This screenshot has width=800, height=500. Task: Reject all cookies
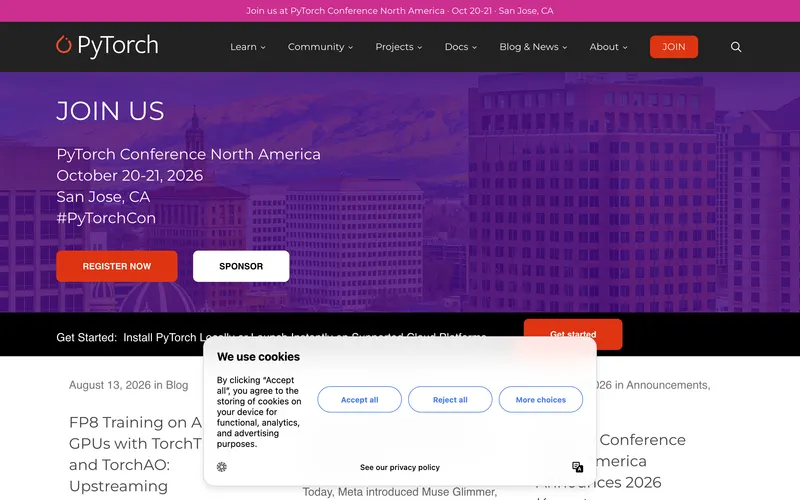pyautogui.click(x=450, y=399)
